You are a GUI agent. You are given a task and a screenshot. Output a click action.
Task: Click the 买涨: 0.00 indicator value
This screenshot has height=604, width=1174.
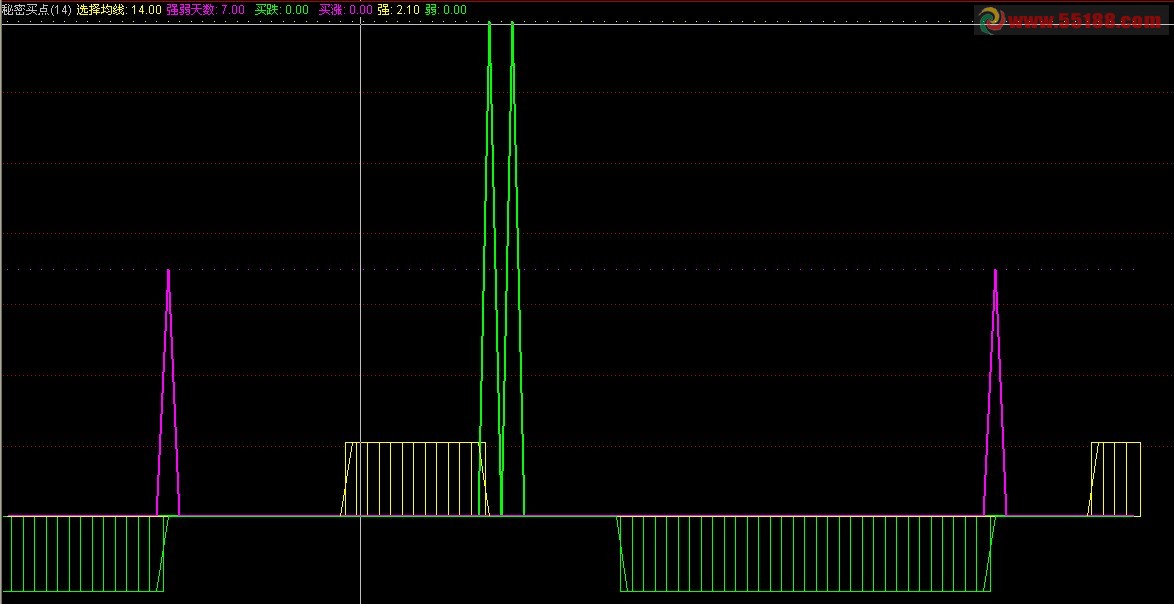[345, 10]
